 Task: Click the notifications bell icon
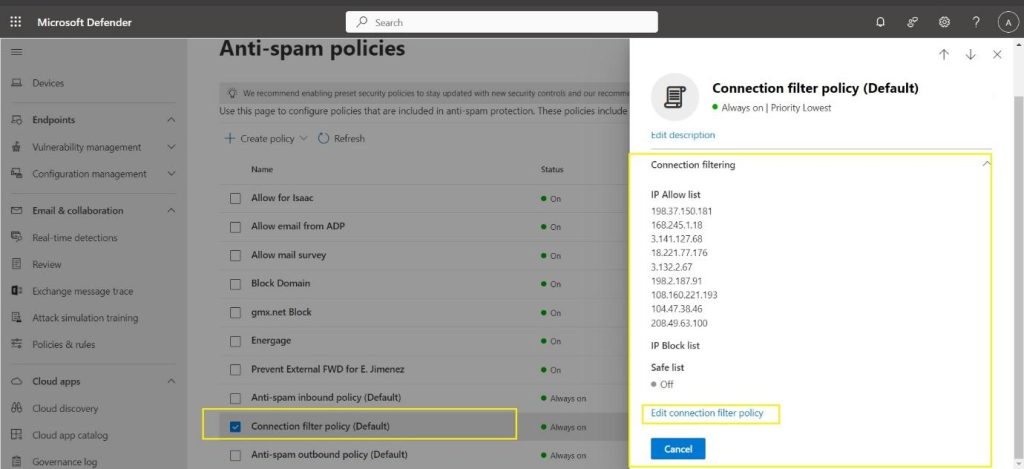[880, 22]
